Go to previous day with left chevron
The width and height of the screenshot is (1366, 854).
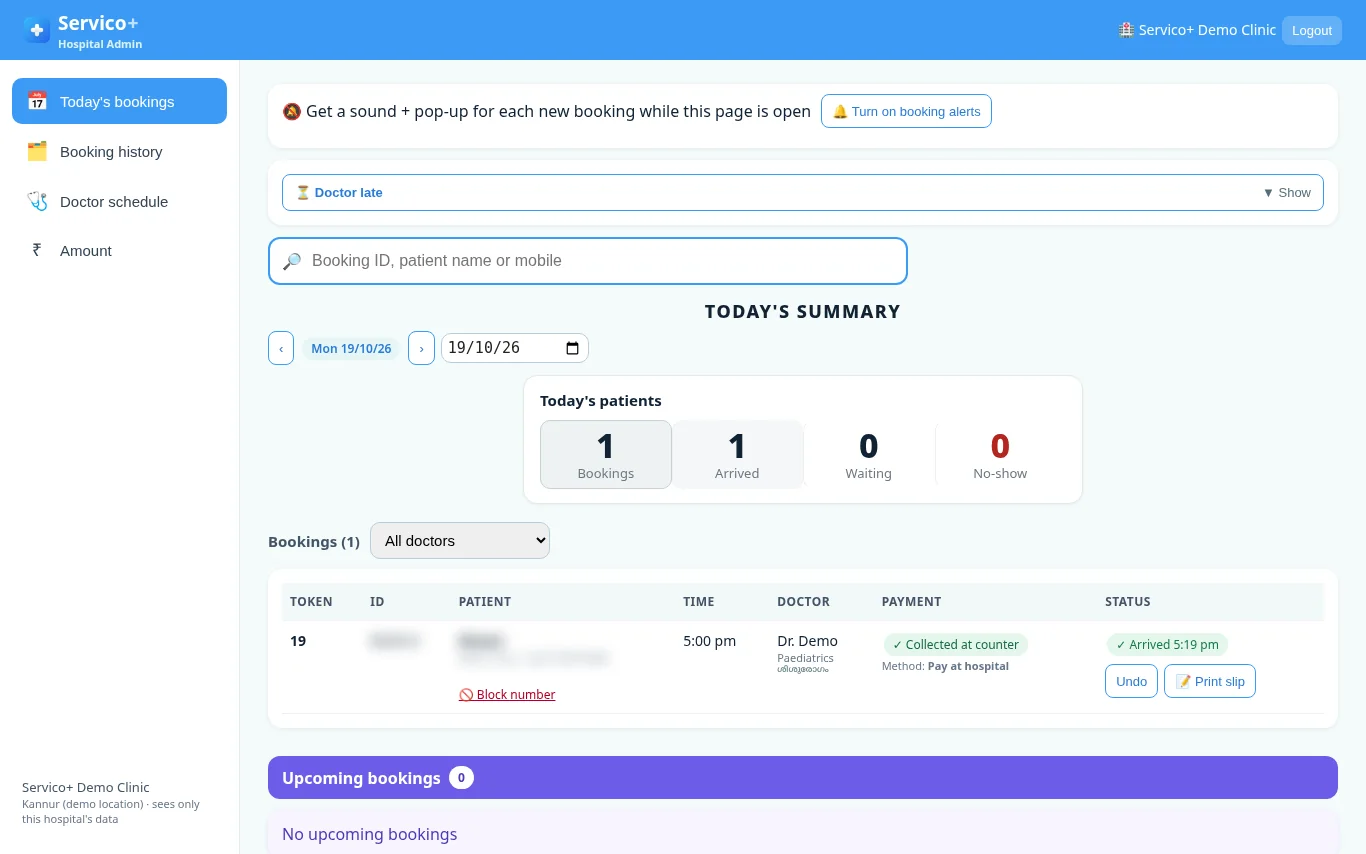(281, 348)
